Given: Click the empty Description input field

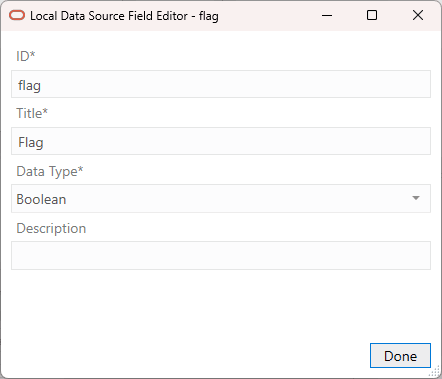Looking at the screenshot, I should [x=221, y=255].
